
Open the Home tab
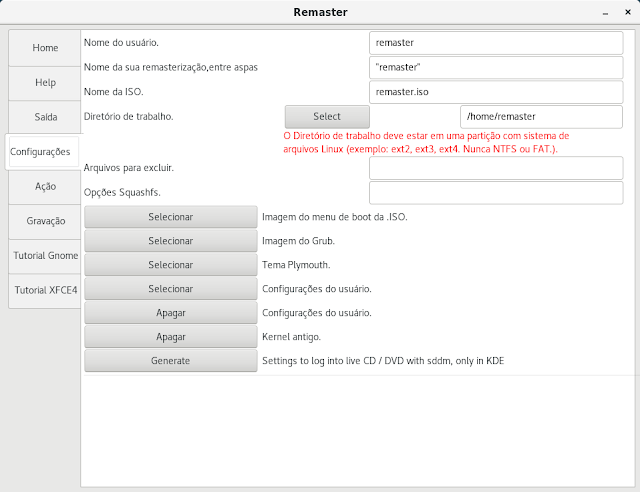pos(45,48)
